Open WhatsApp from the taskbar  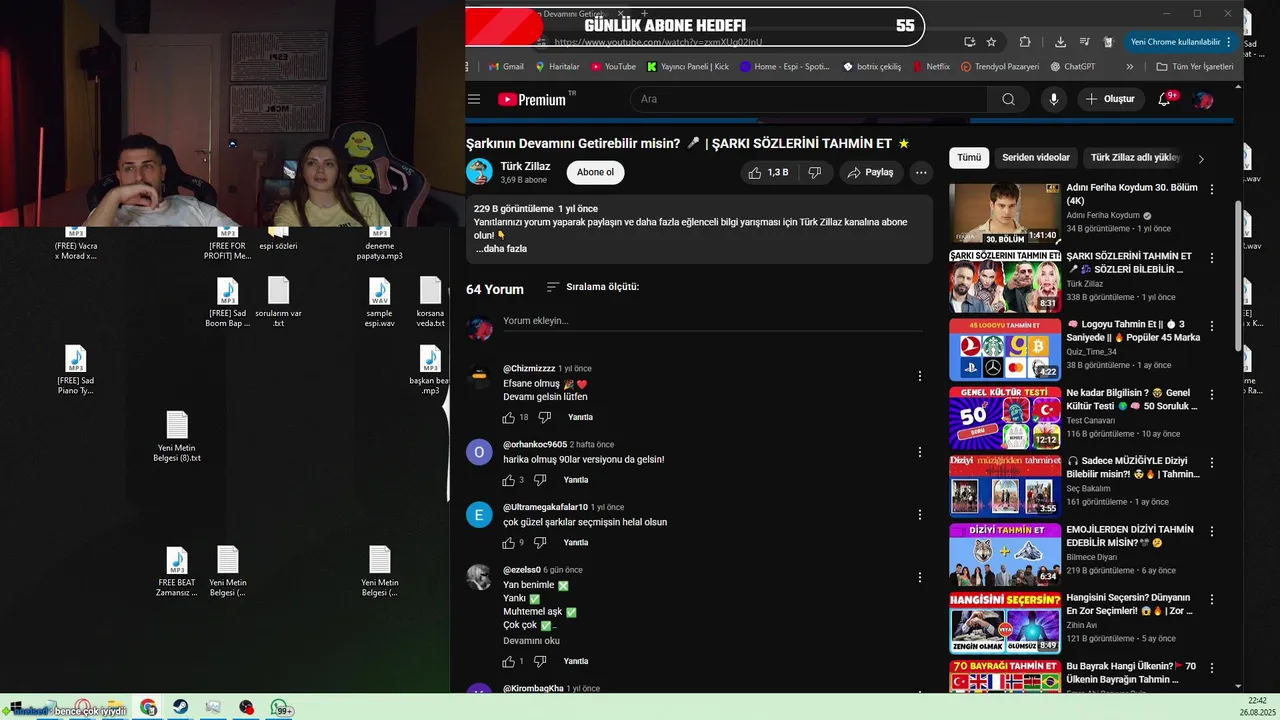coord(281,708)
